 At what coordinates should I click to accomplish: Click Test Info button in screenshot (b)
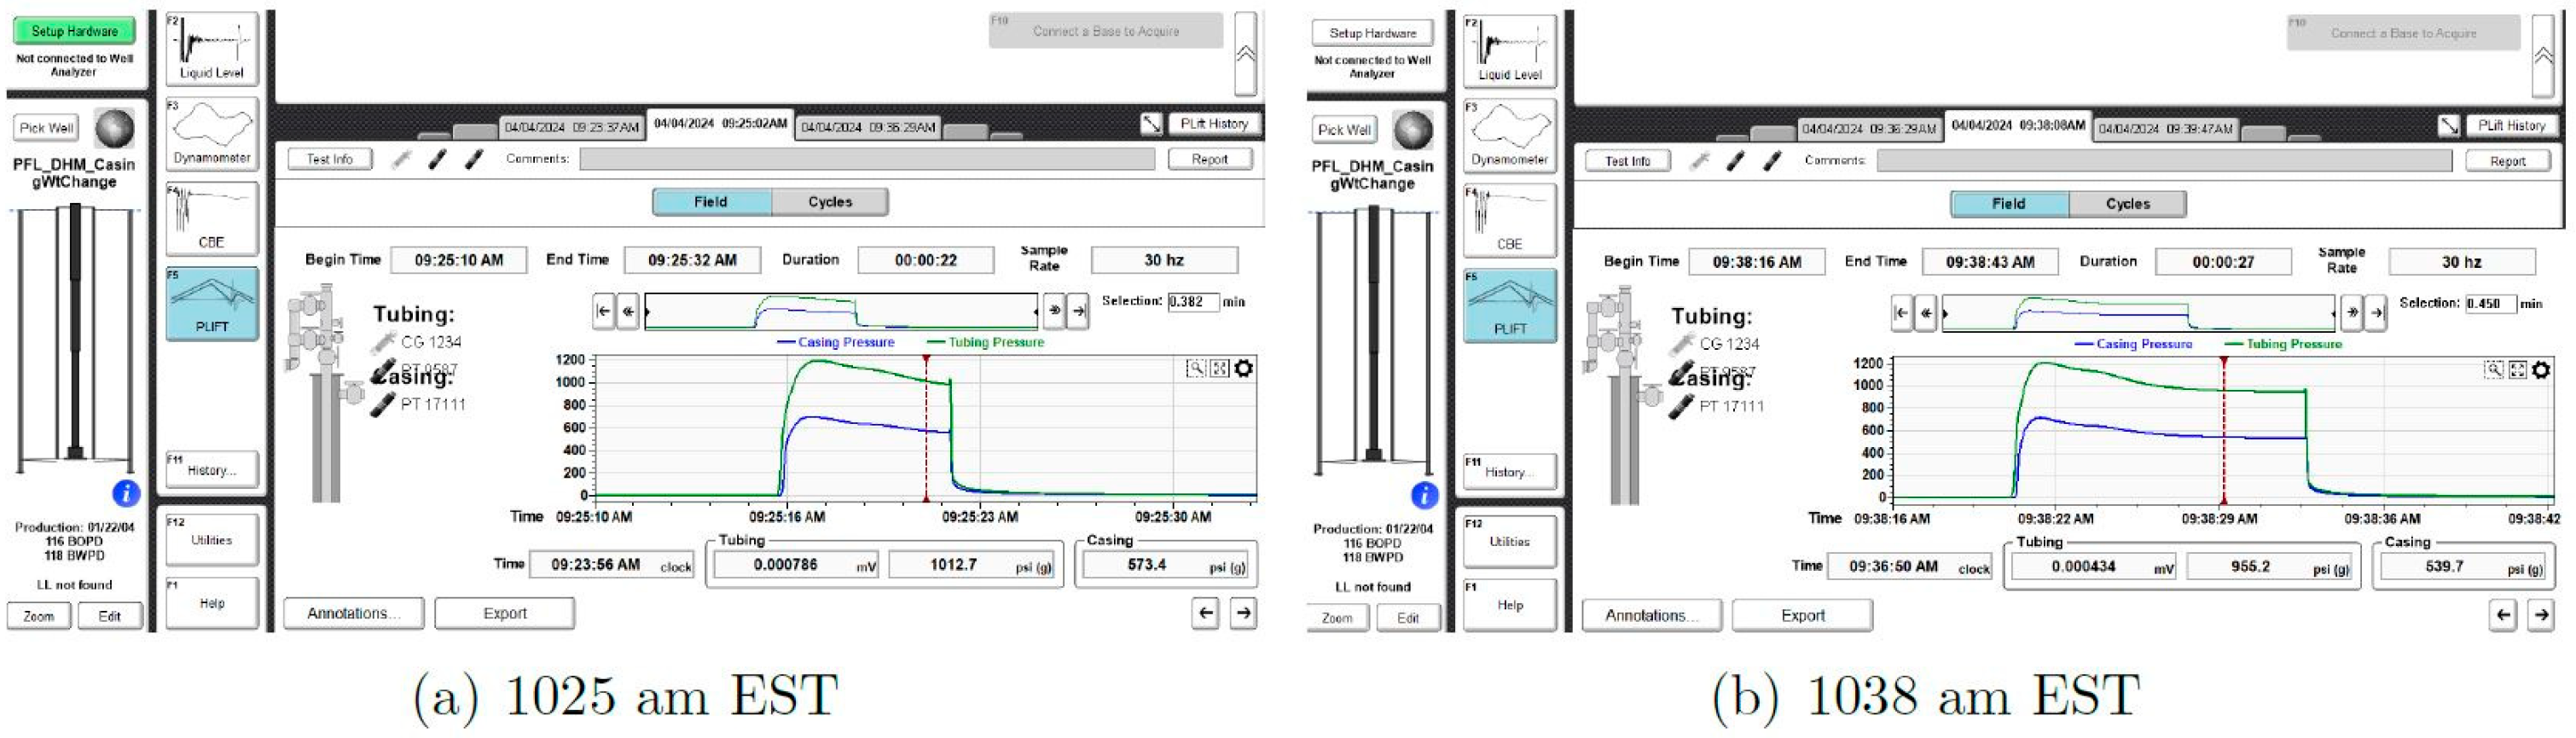click(x=1628, y=161)
